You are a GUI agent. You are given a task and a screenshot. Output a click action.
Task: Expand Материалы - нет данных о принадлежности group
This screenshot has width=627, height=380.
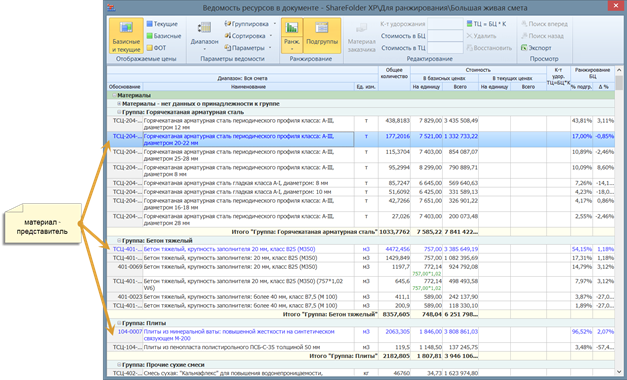[119, 104]
